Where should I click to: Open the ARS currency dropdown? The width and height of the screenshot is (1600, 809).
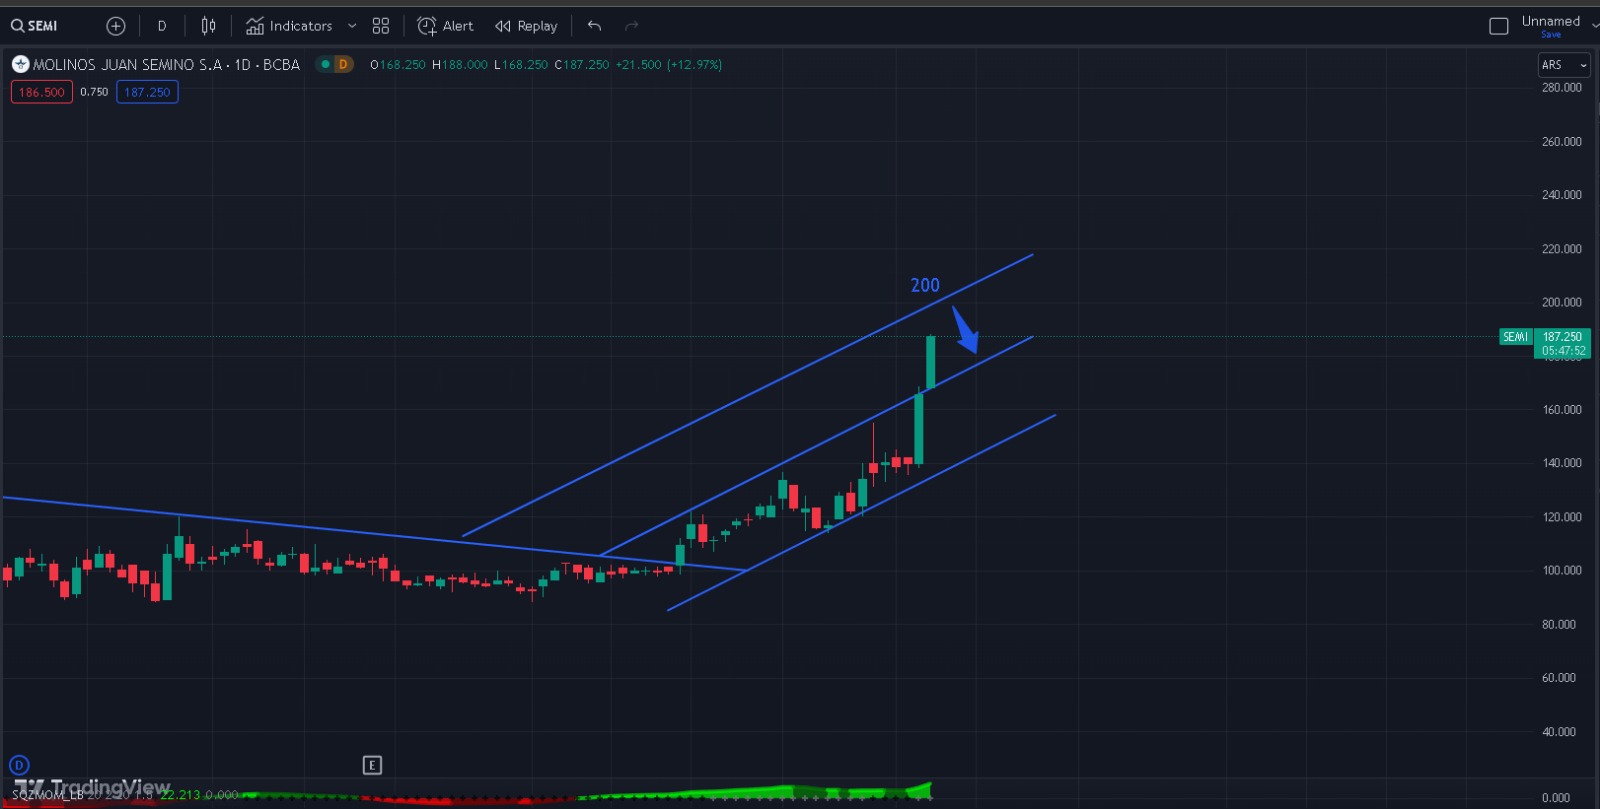[x=1563, y=65]
